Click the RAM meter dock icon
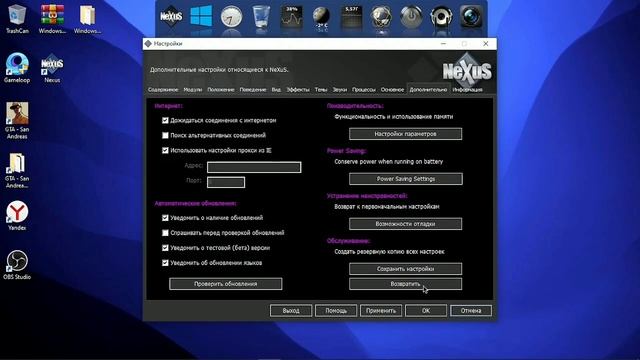 (x=351, y=17)
